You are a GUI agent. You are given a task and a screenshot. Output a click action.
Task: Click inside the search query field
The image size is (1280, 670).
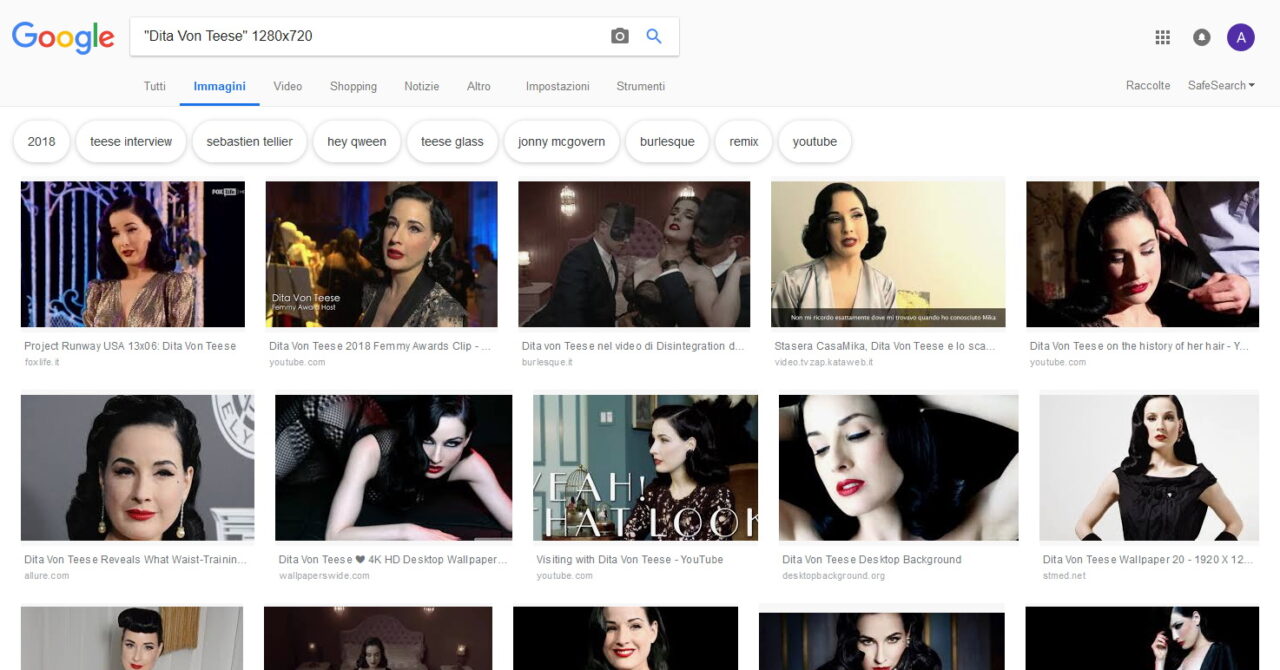370,36
